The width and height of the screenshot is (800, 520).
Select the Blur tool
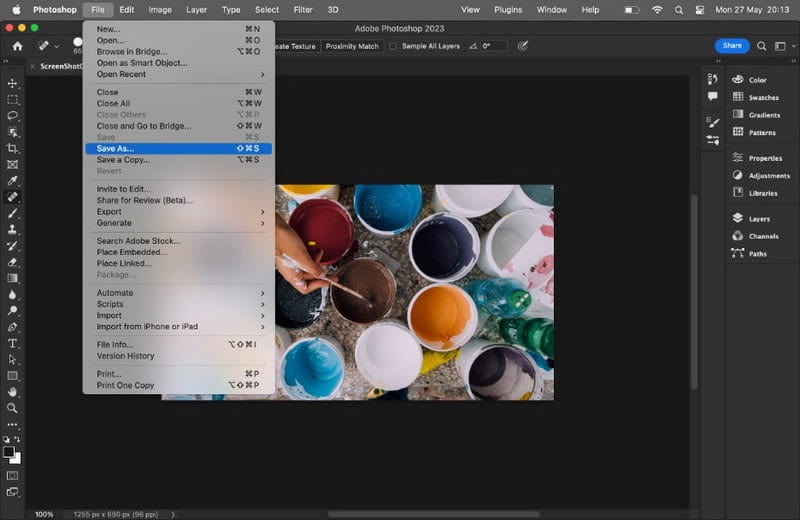point(12,295)
